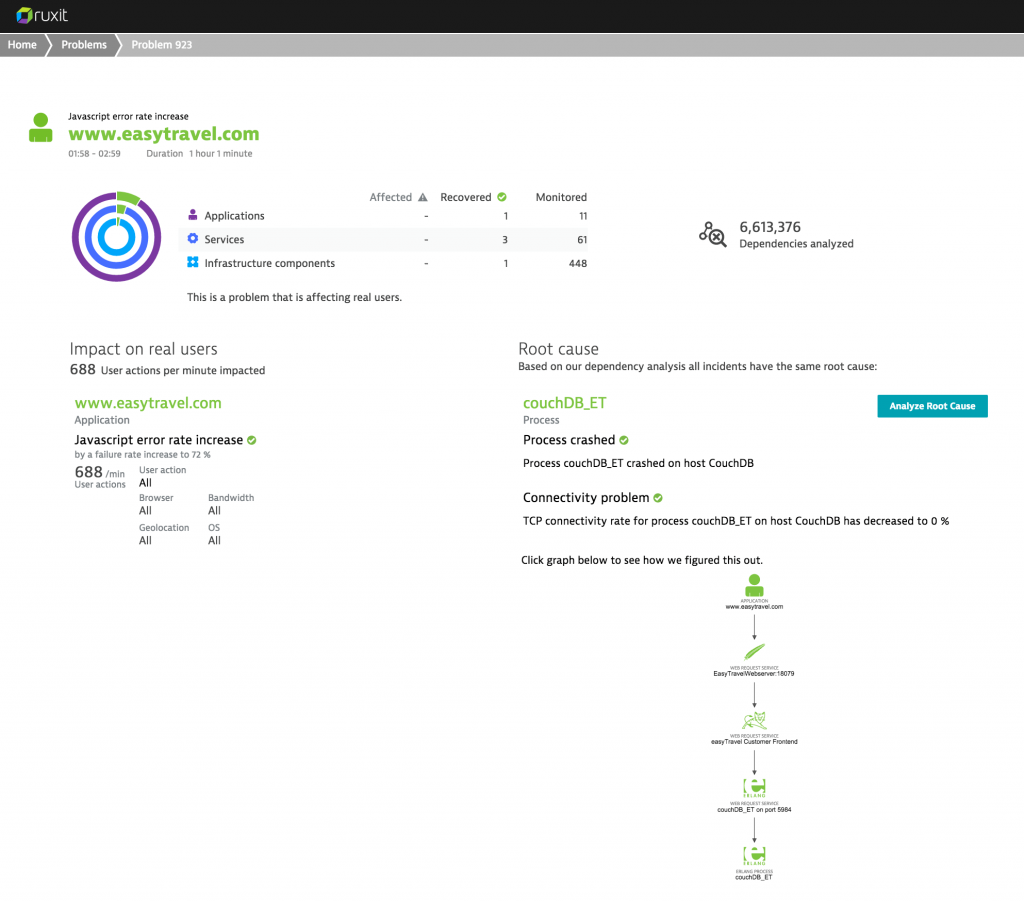The height and width of the screenshot is (901, 1024).
Task: Click 688 /min user actions value
Action: 99,472
